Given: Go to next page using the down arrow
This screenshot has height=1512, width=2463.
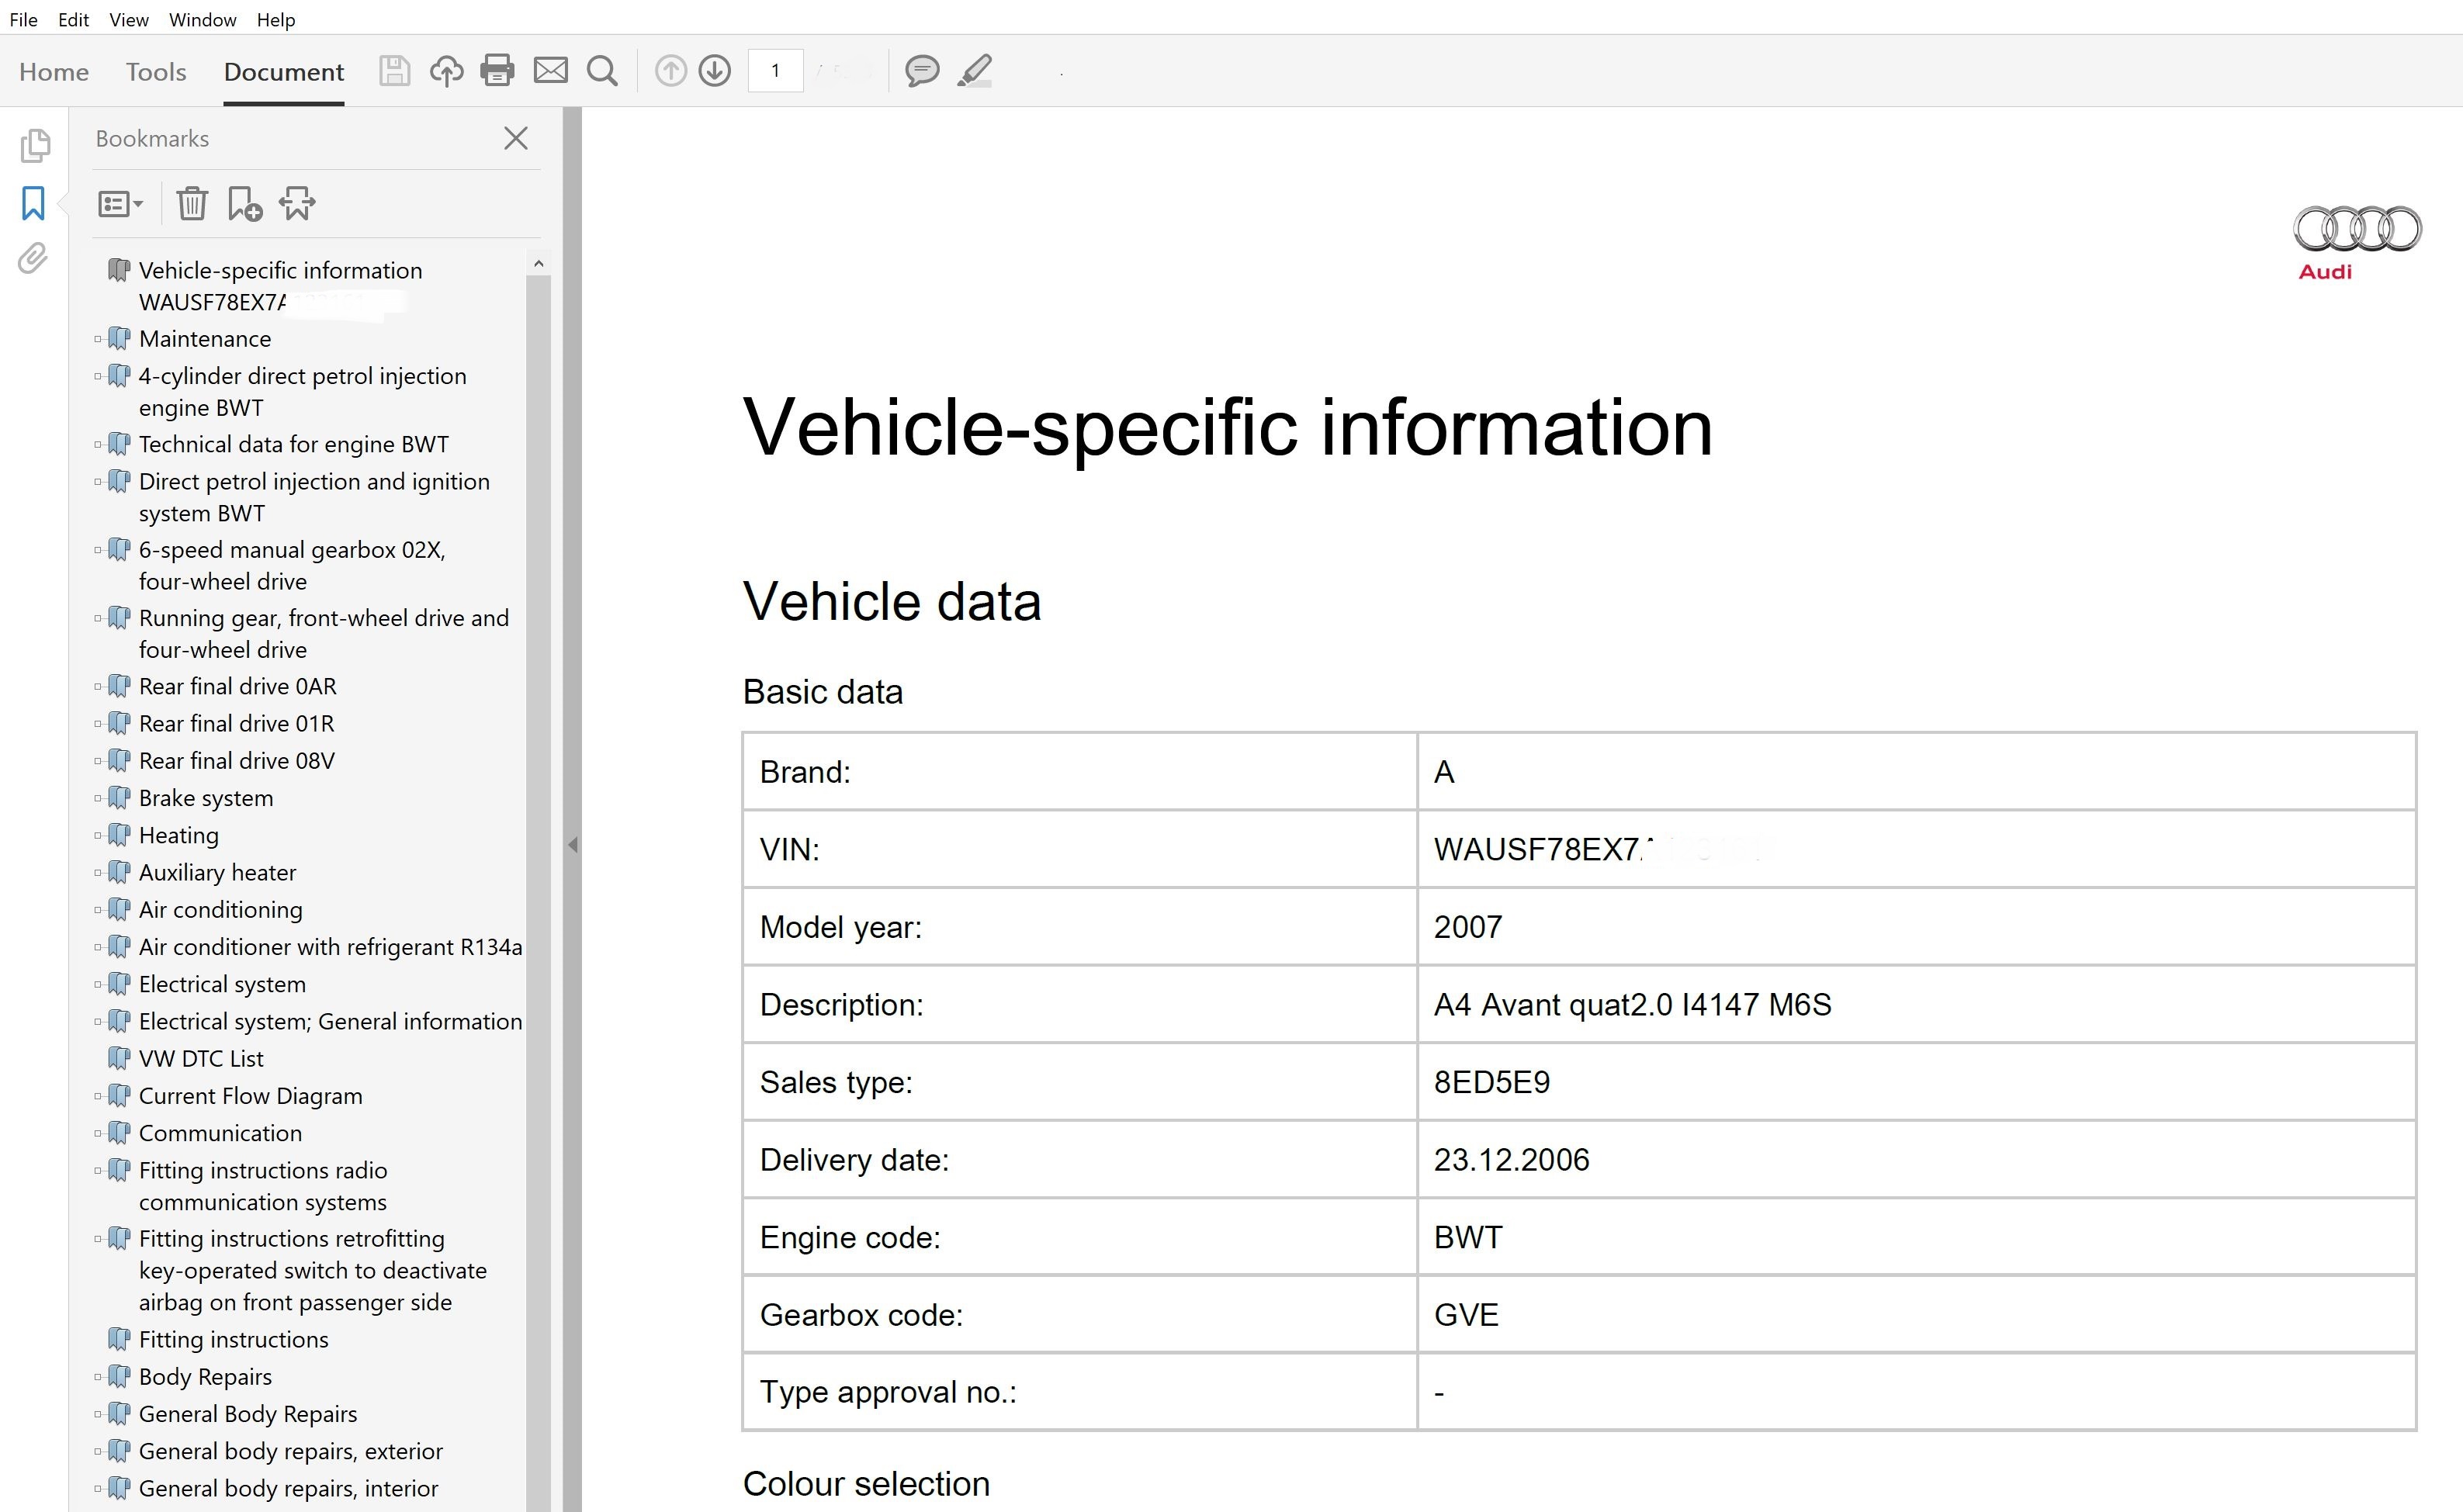Looking at the screenshot, I should (714, 71).
